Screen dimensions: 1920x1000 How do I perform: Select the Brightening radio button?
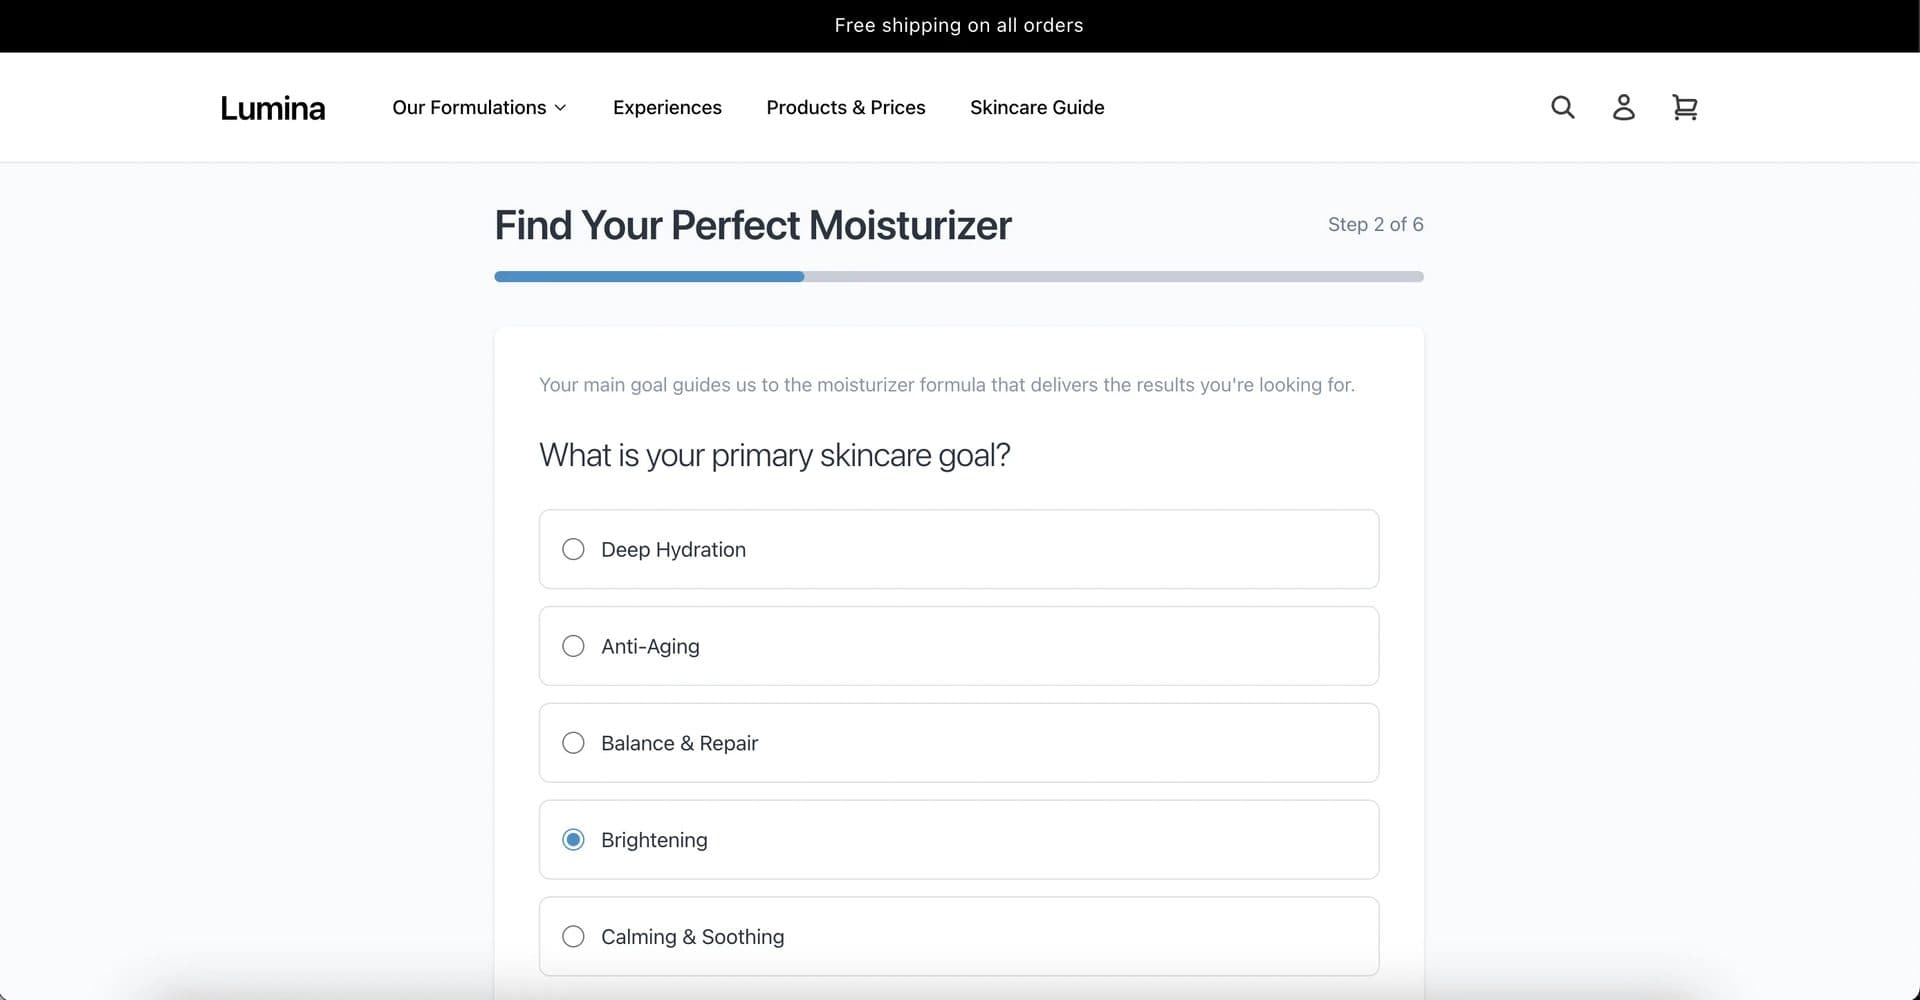point(573,840)
